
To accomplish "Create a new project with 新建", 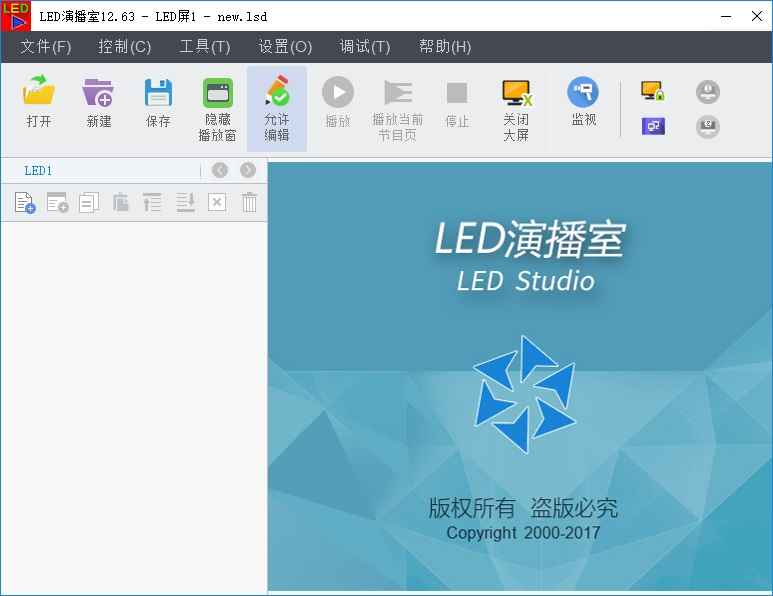I will 98,102.
